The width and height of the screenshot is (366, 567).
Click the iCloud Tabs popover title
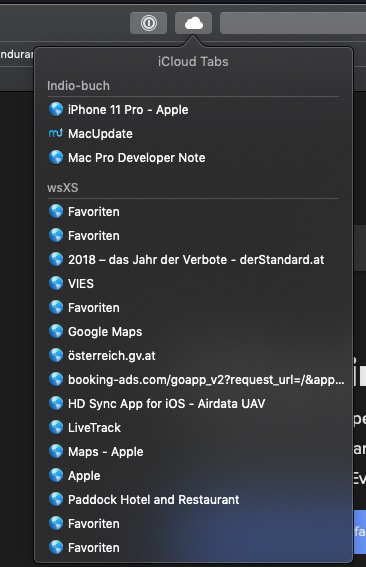(x=193, y=61)
